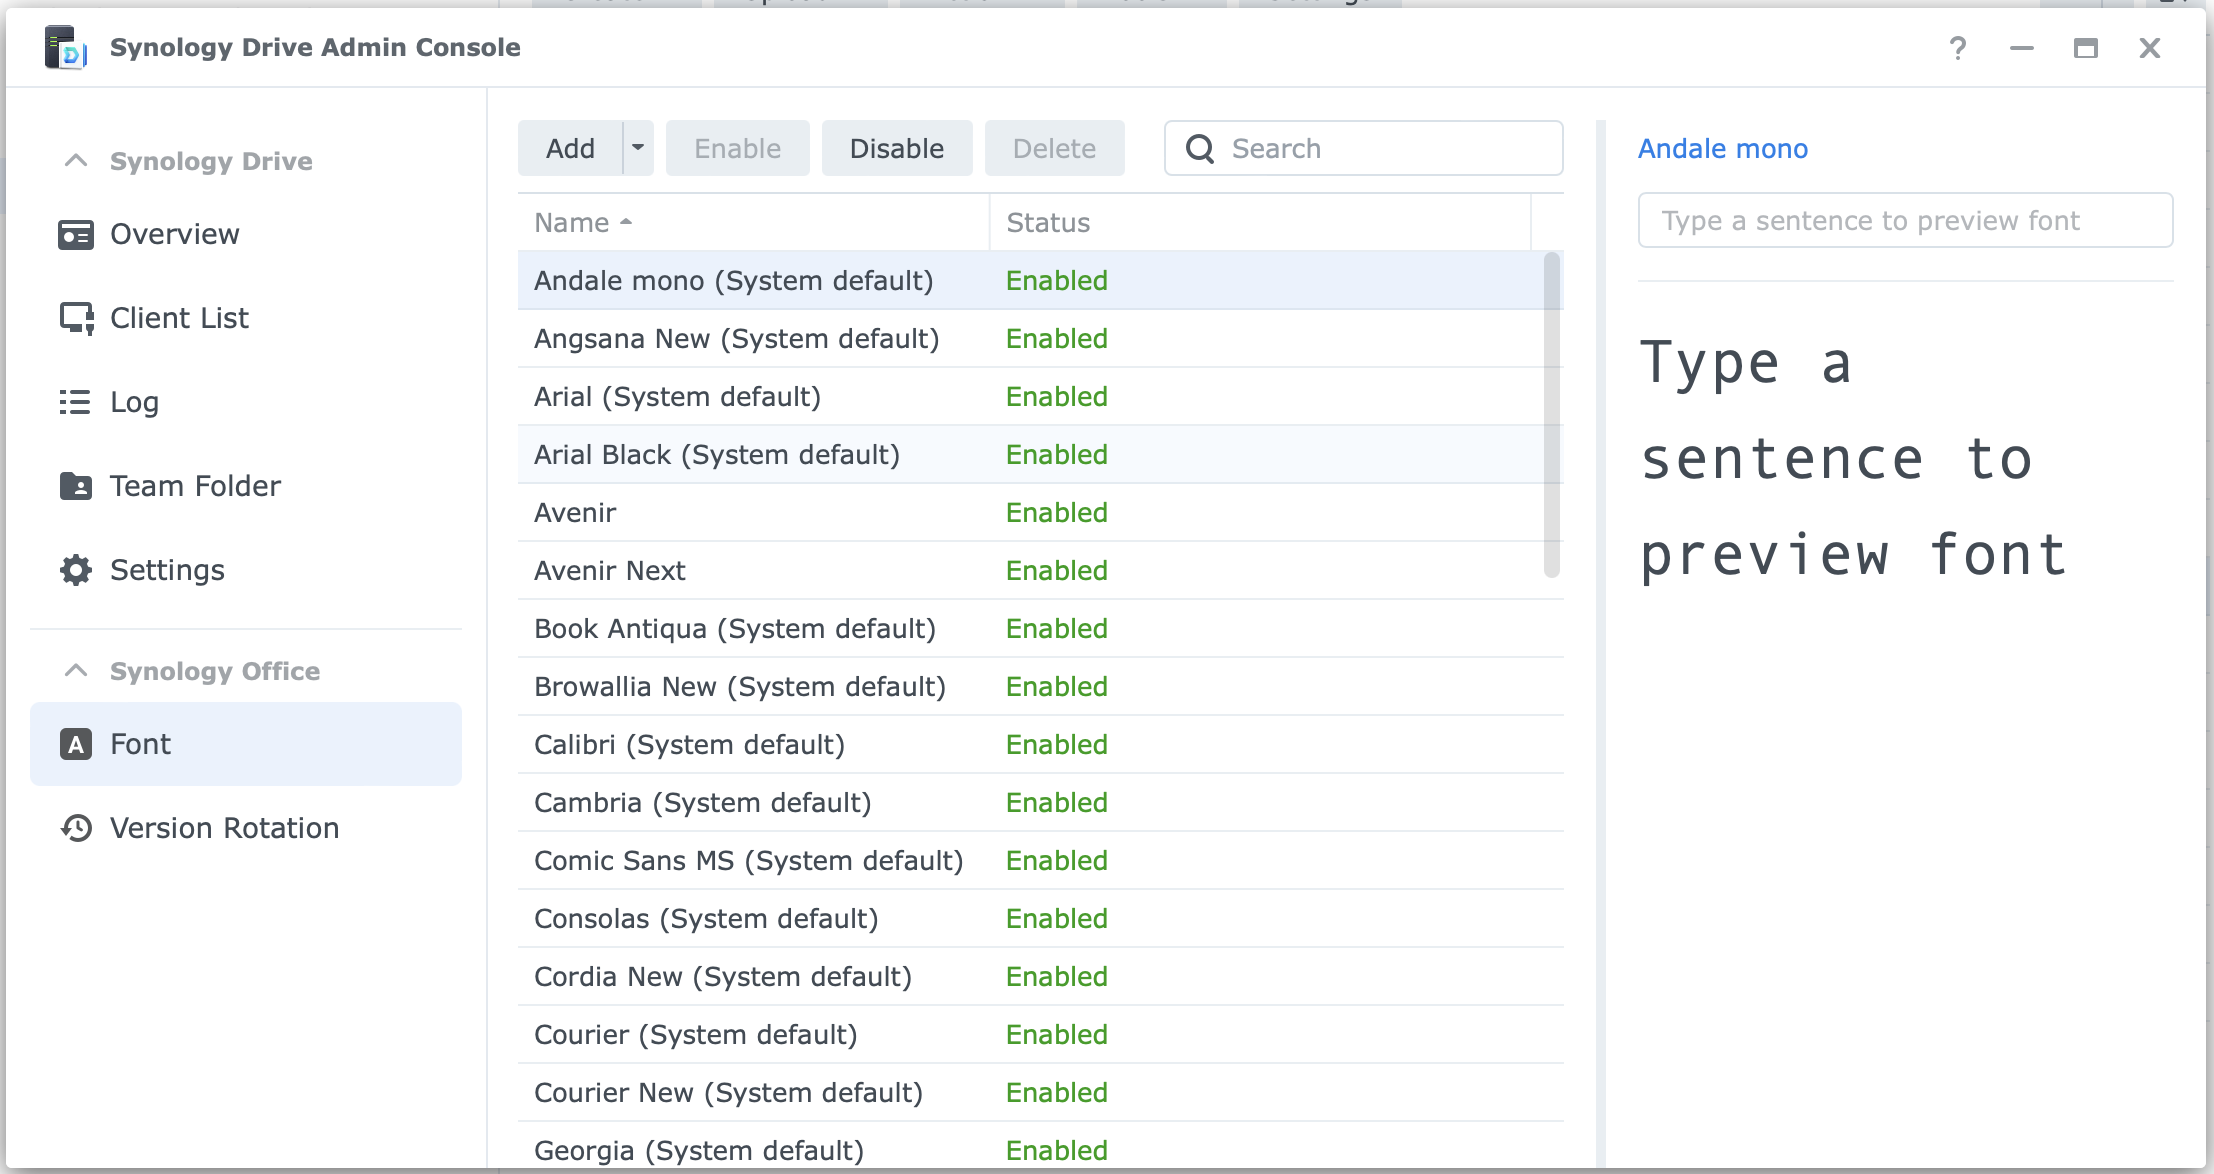Click the Log list icon

[x=76, y=402]
